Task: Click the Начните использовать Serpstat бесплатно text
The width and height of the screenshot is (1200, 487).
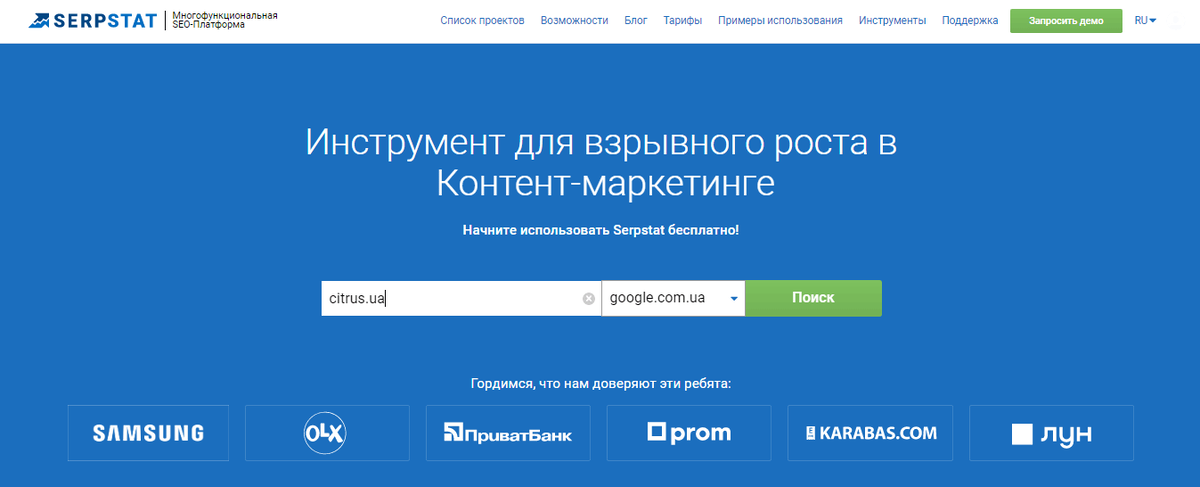Action: 601,230
